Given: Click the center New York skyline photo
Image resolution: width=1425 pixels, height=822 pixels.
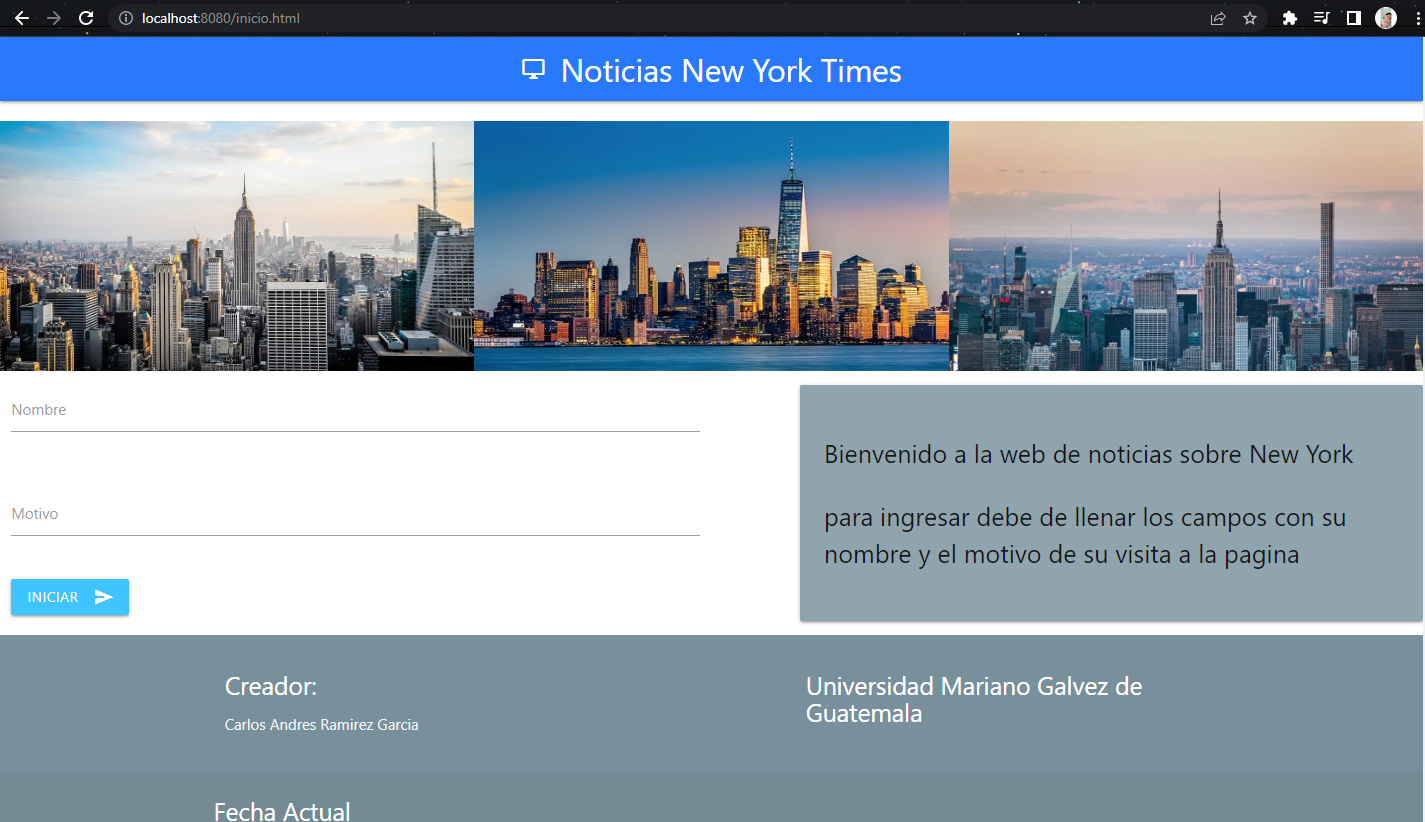Looking at the screenshot, I should tap(711, 245).
